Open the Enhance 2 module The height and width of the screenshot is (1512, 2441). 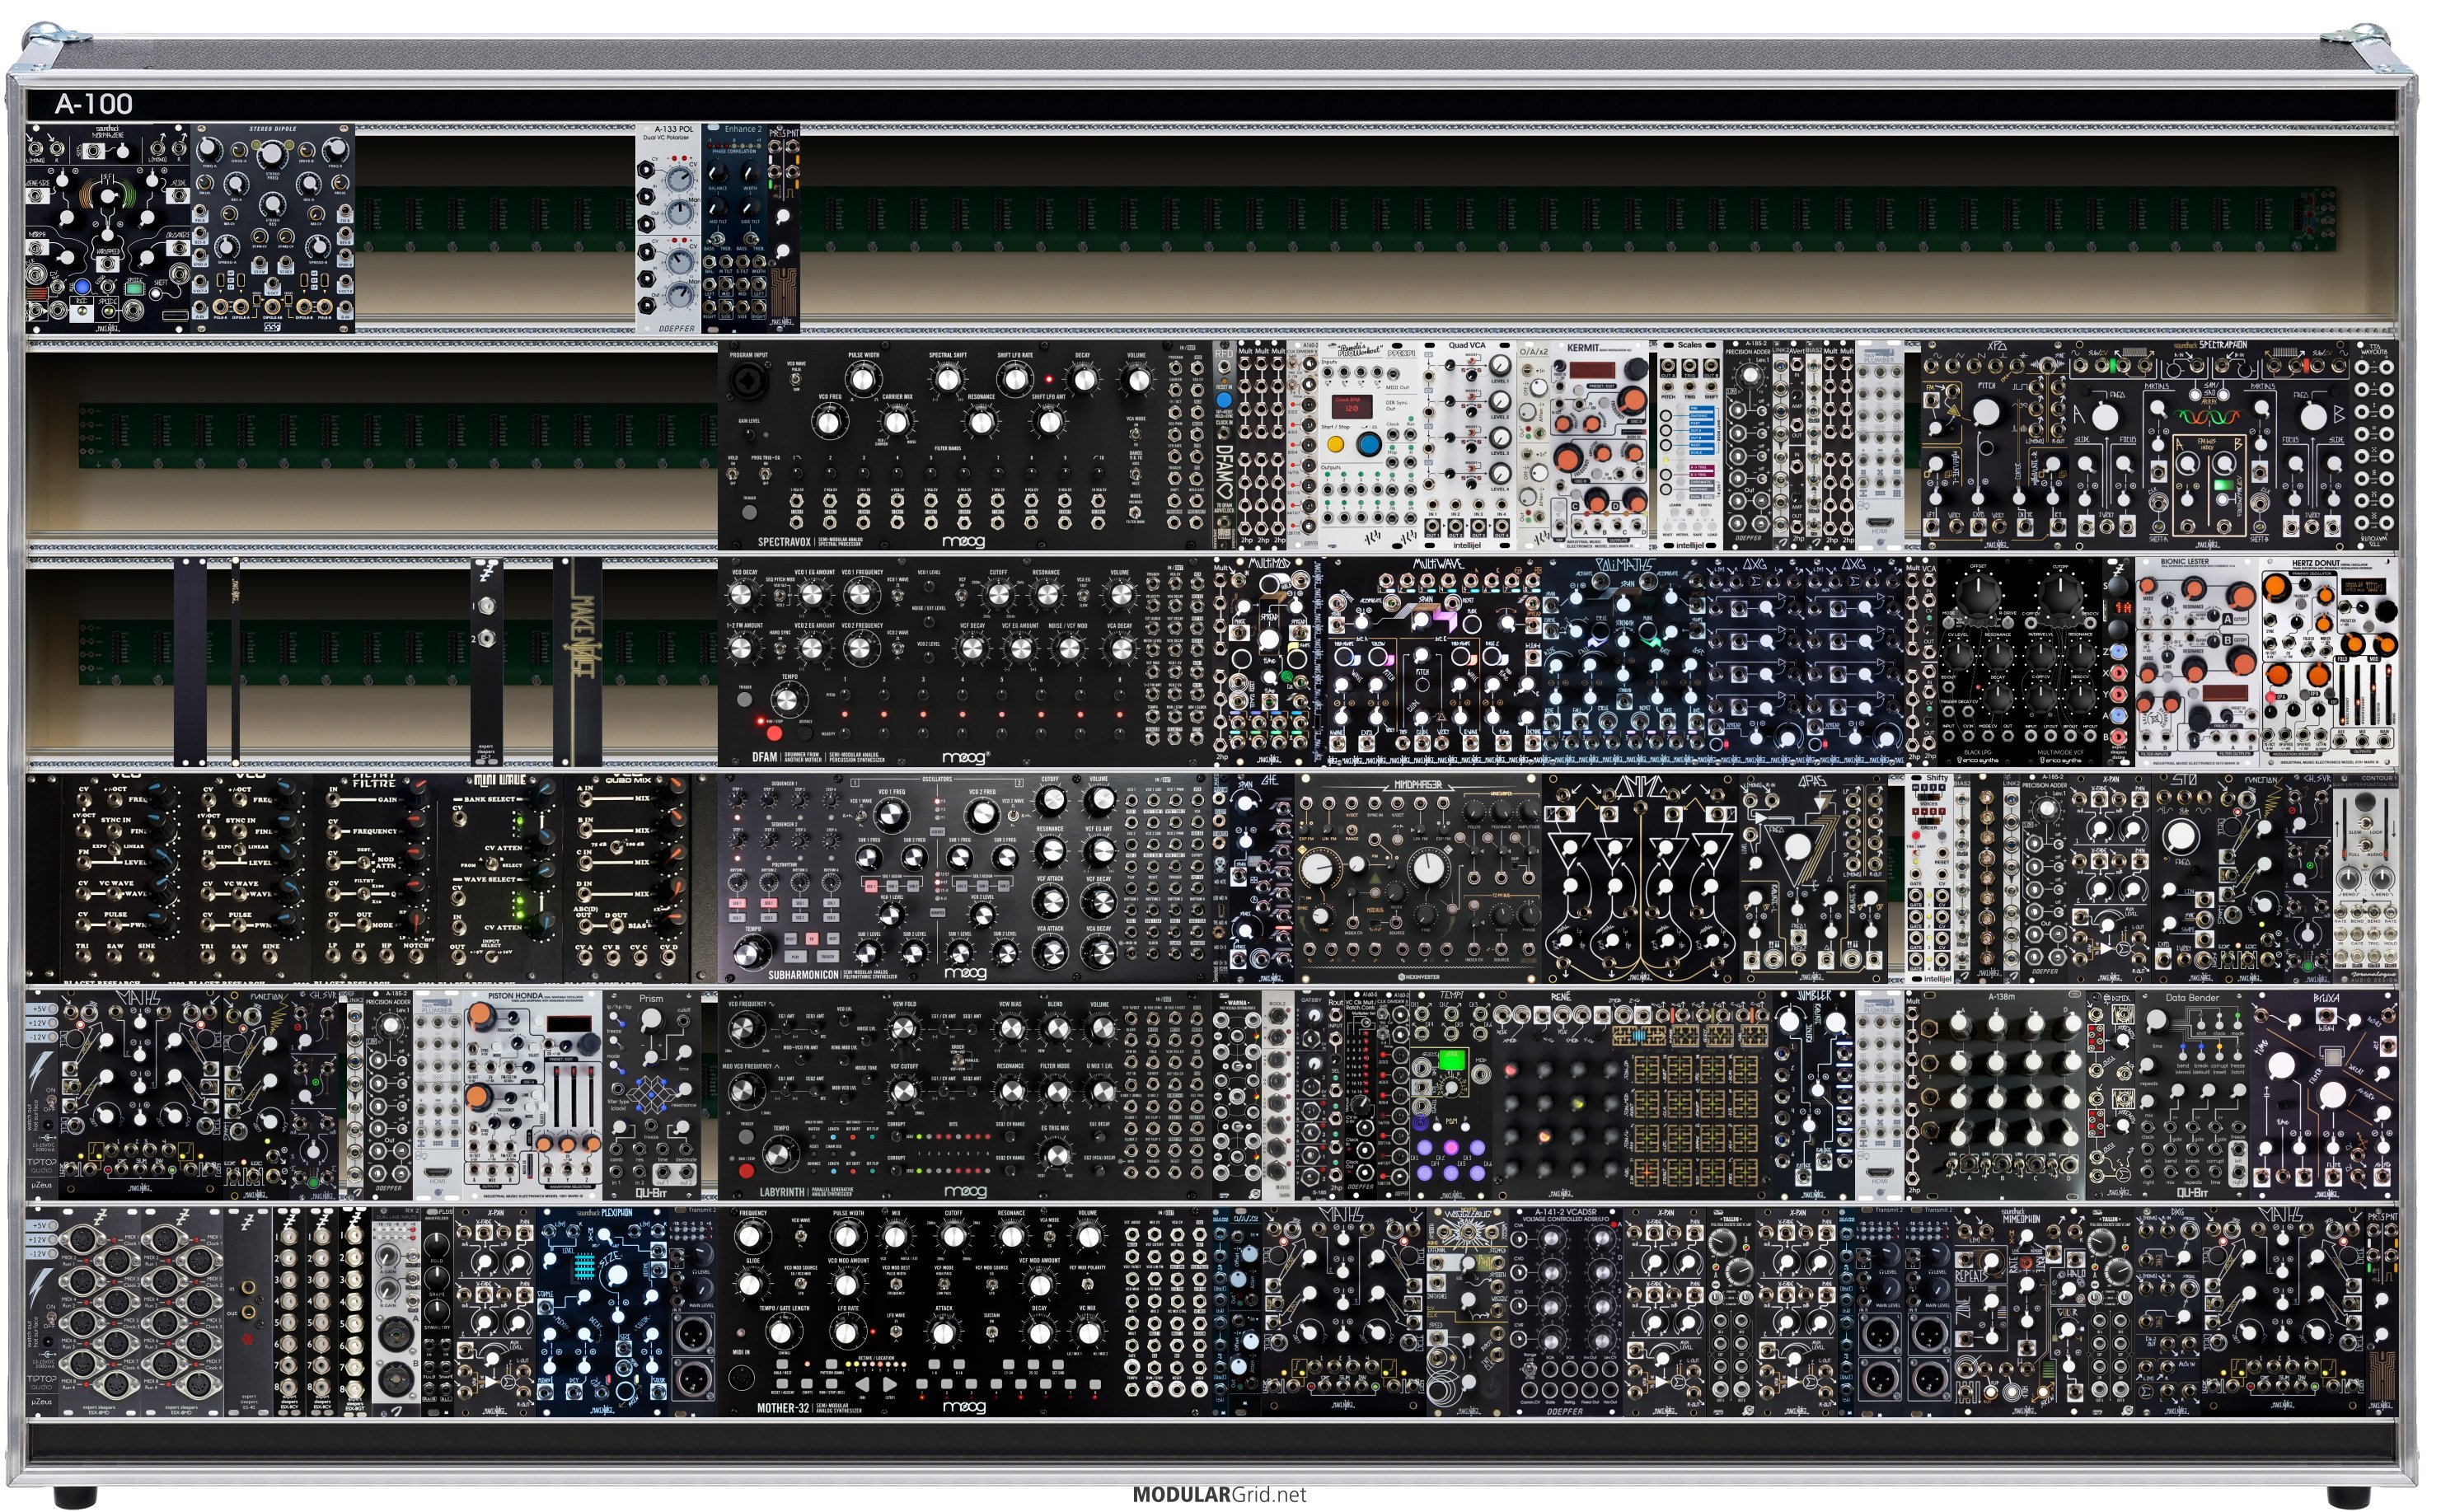(x=737, y=228)
